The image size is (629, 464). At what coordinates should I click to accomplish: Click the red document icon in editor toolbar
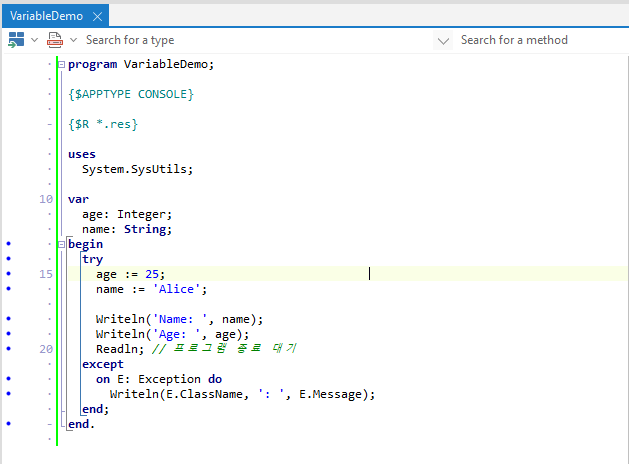[x=55, y=40]
